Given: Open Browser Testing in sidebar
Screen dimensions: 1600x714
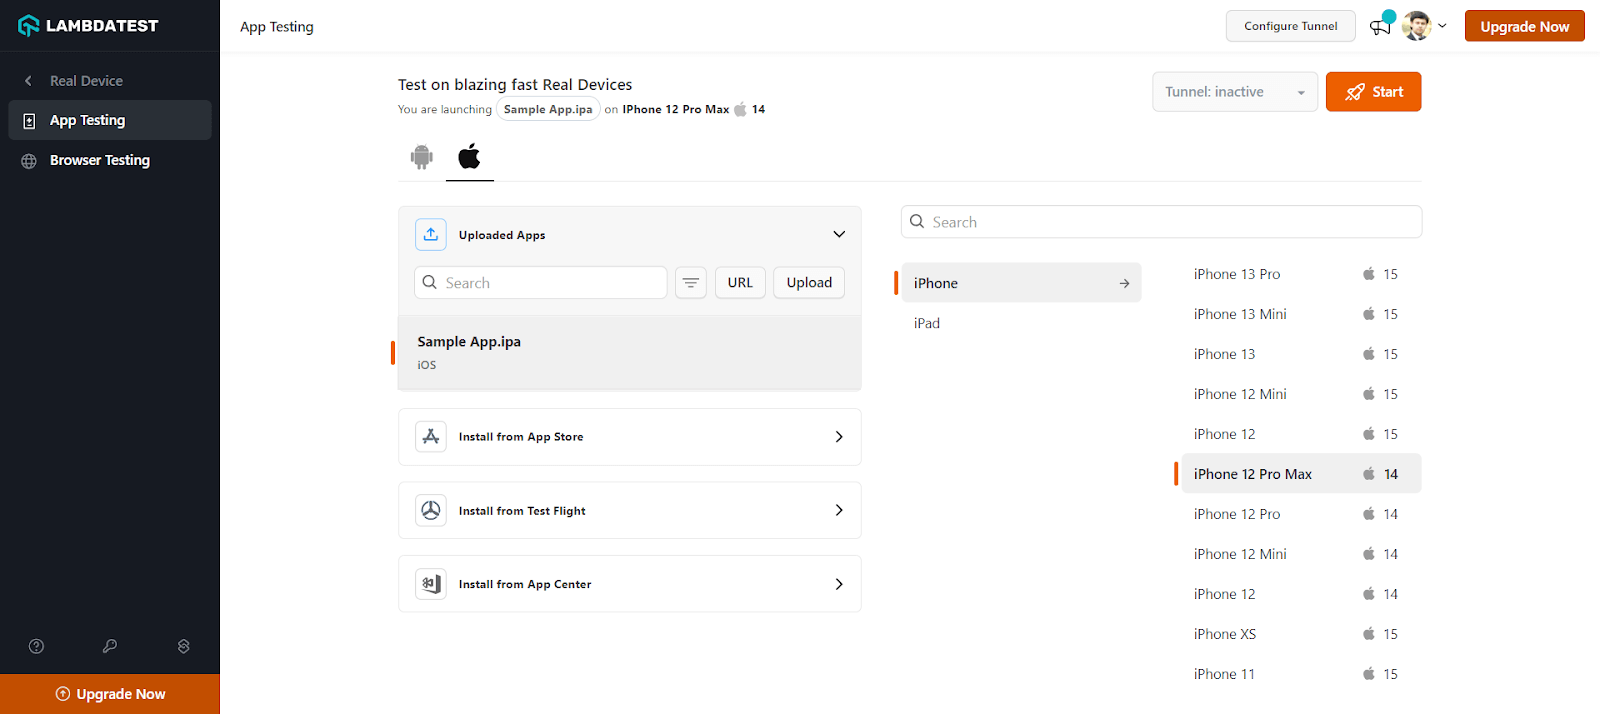Looking at the screenshot, I should [x=110, y=160].
